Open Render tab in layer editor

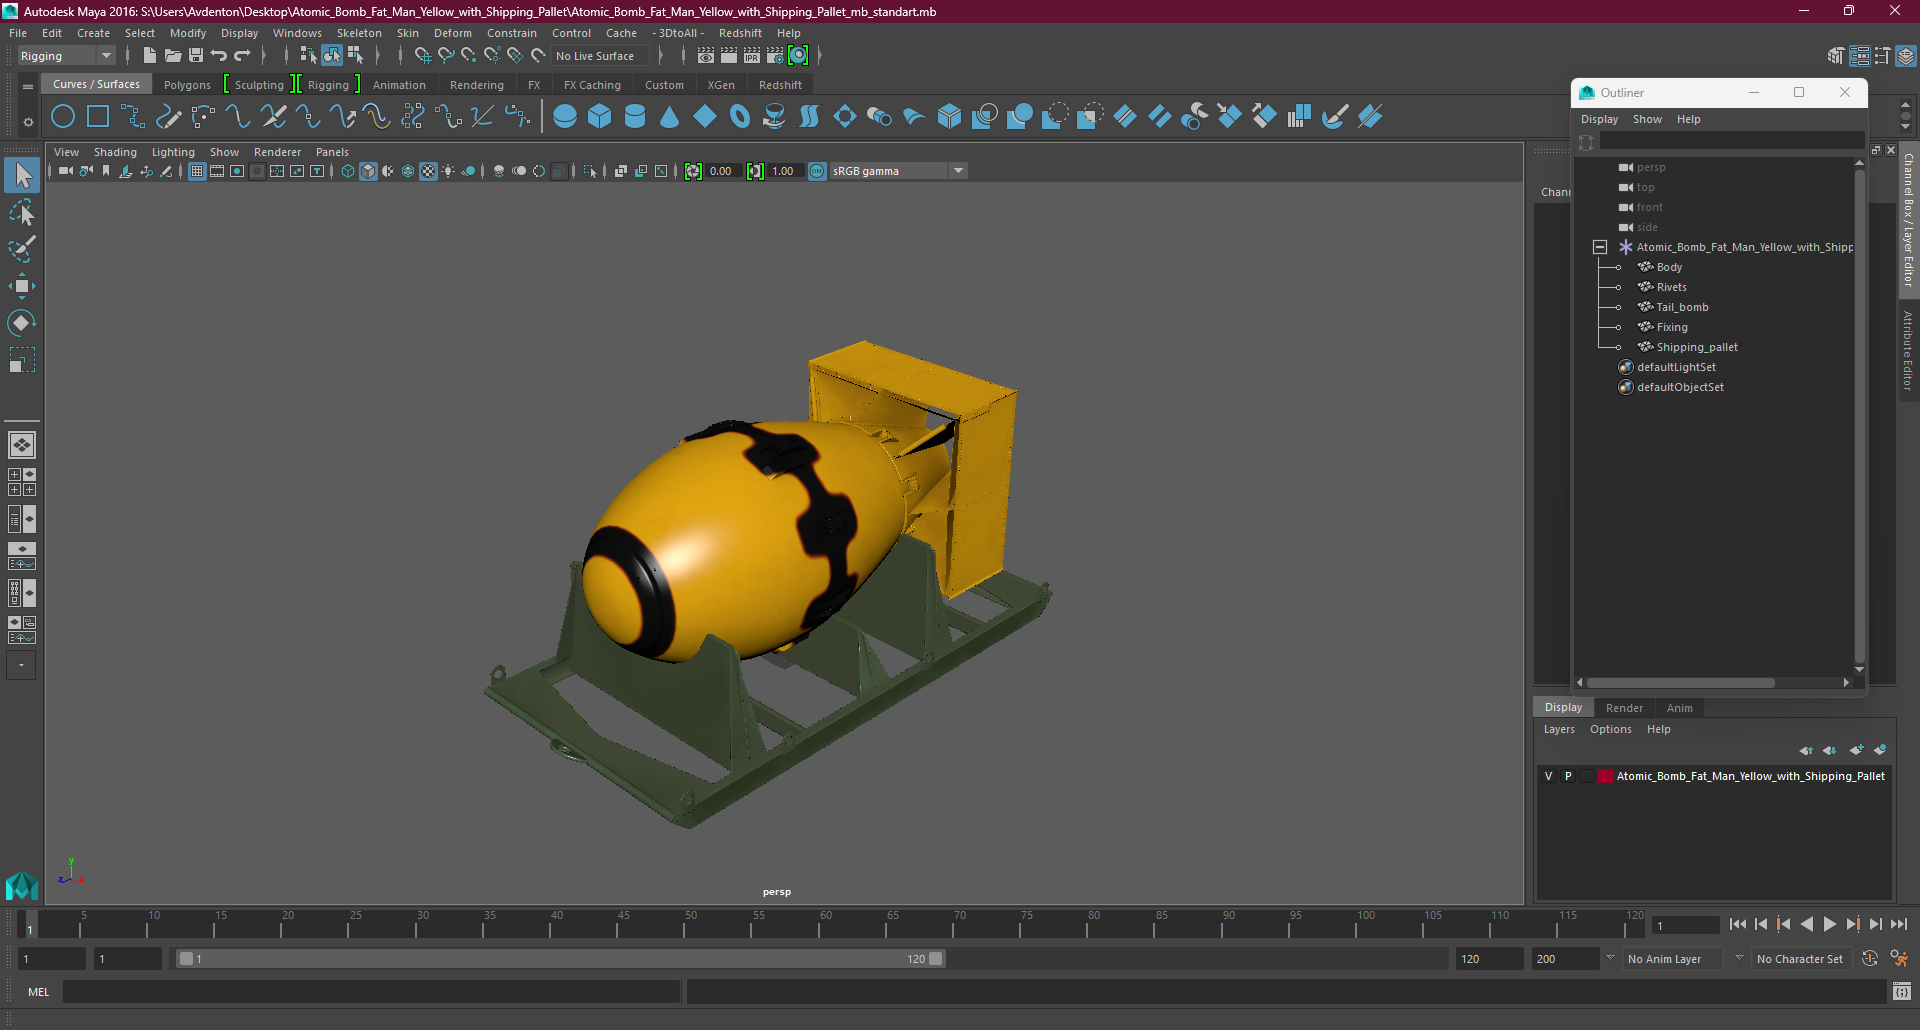(x=1624, y=708)
